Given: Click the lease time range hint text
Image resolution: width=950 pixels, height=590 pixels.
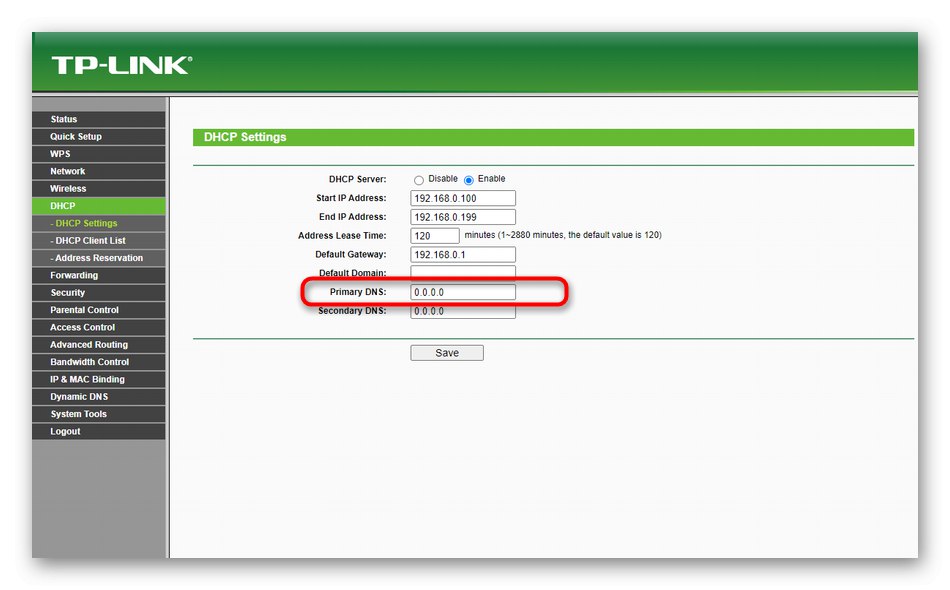Looking at the screenshot, I should pos(563,235).
